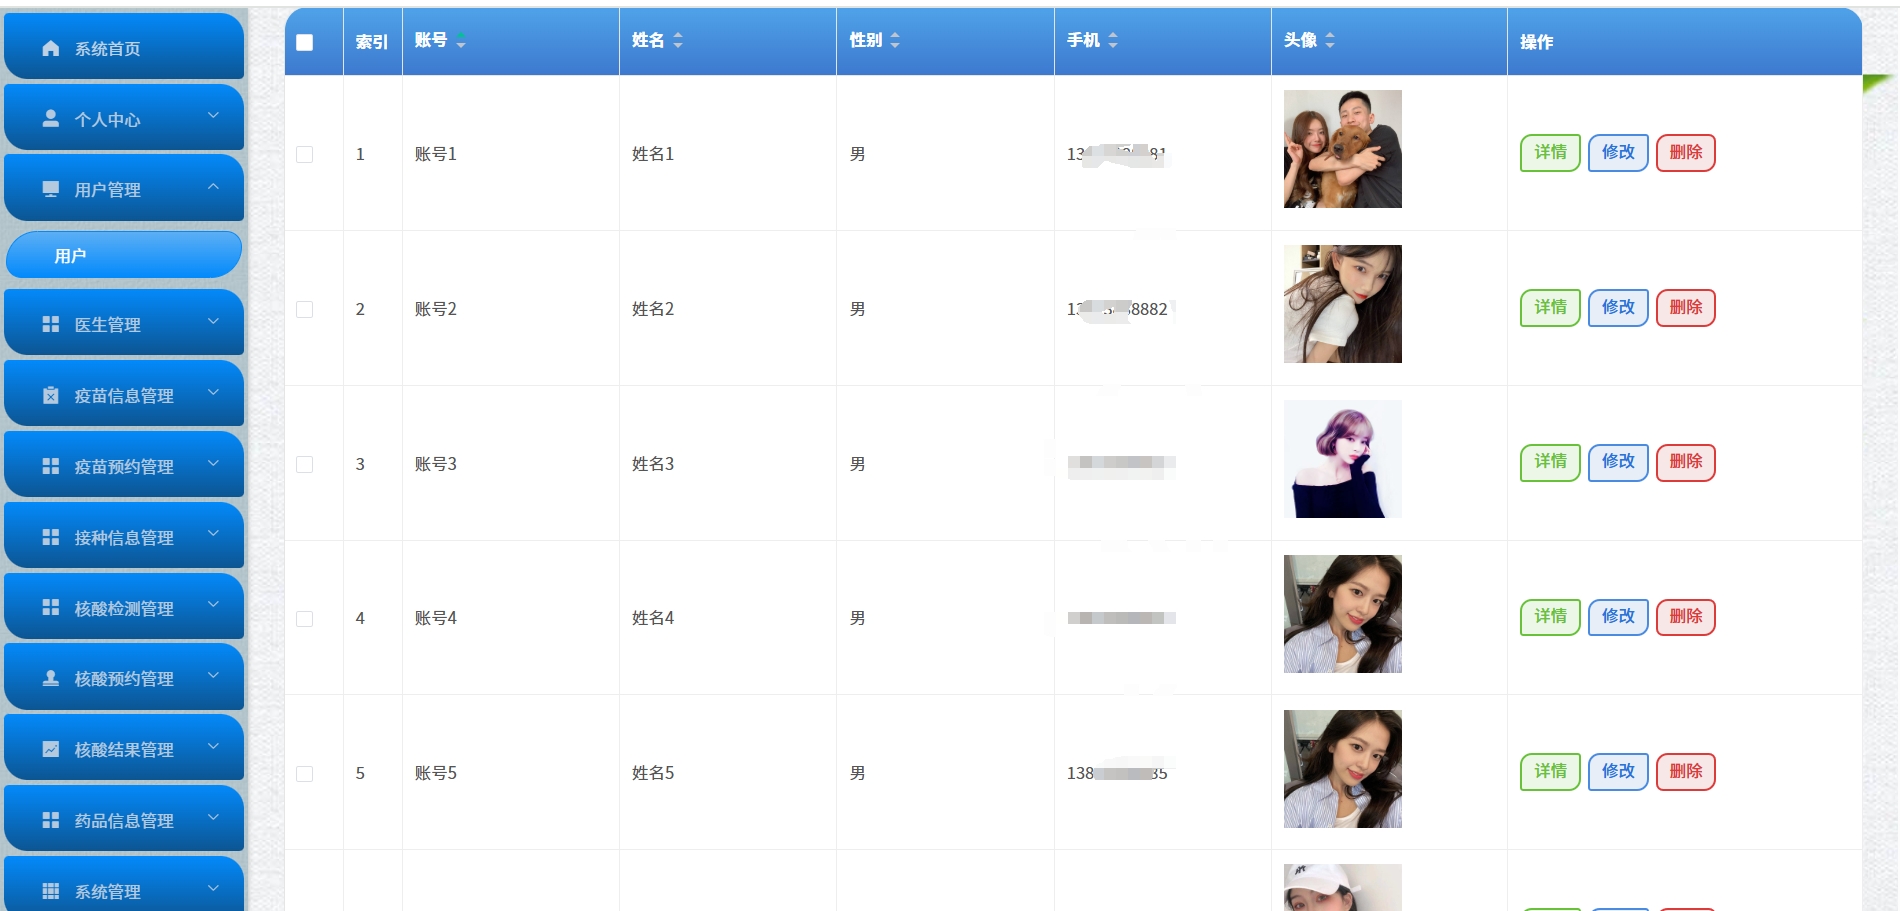Click the chart icon beside 核酸结果管理

pos(51,749)
